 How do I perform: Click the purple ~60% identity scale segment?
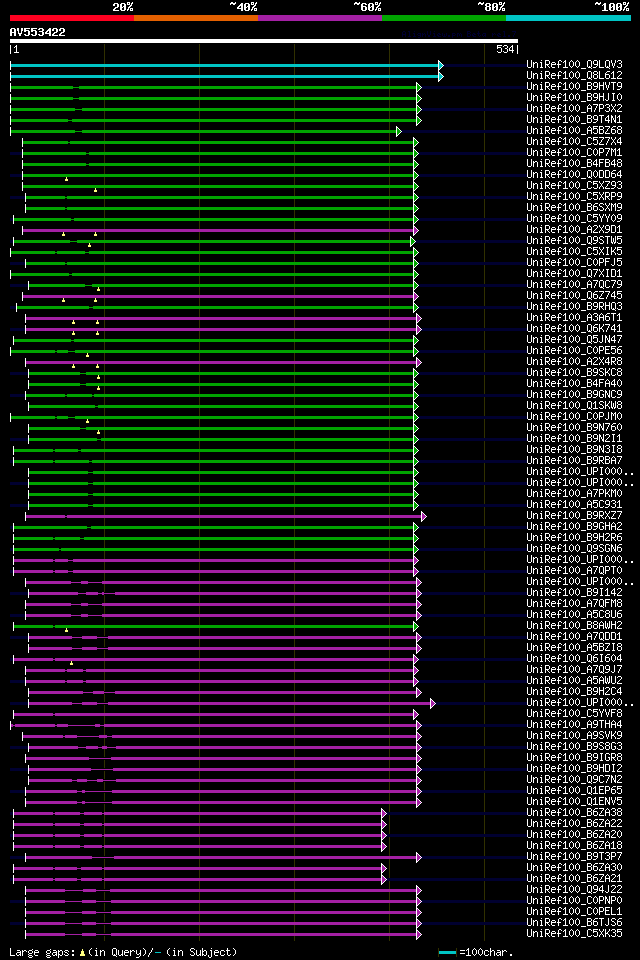coord(320,18)
